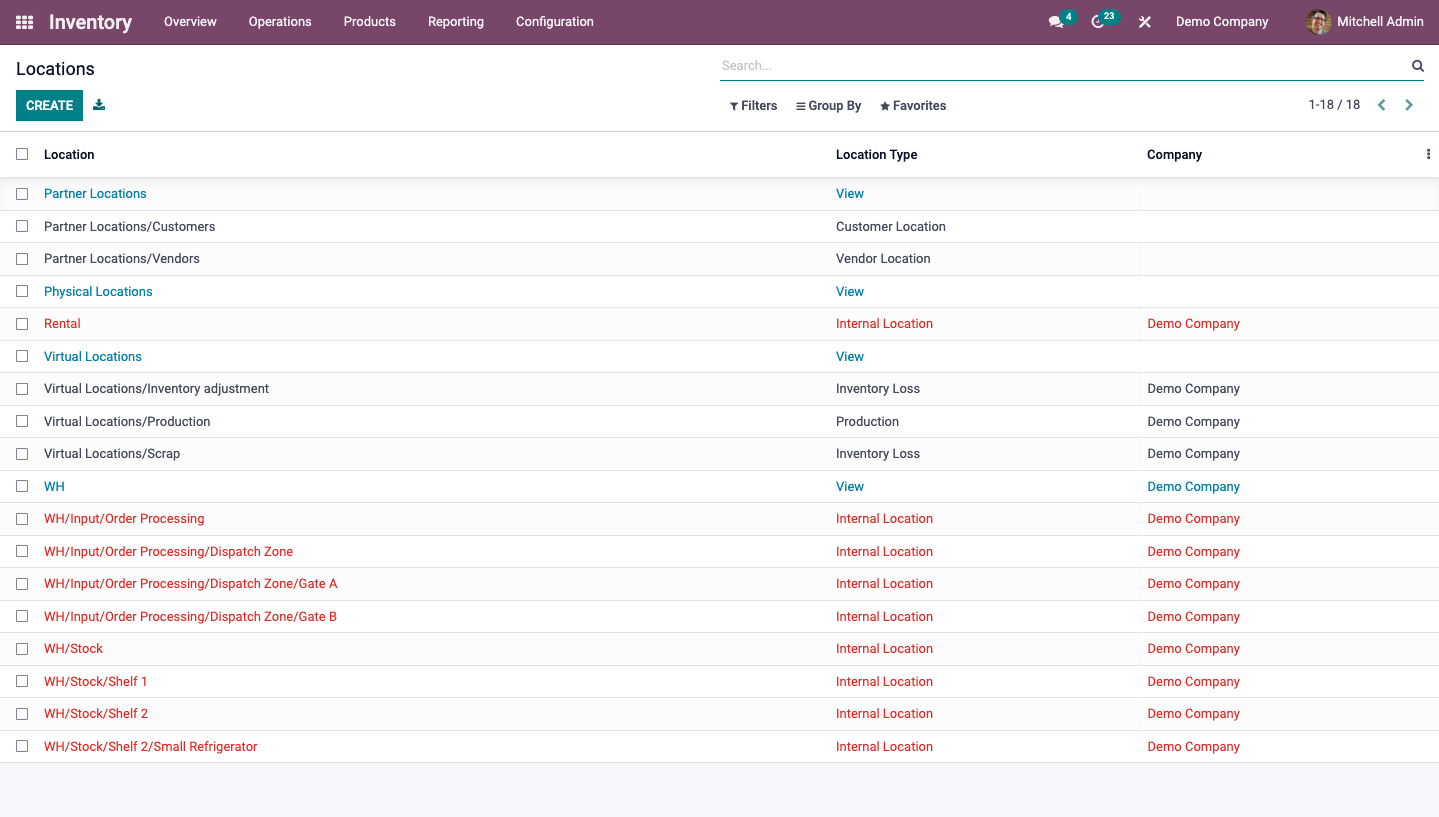Click the debug tools wrench icon
This screenshot has width=1439, height=817.
coord(1145,22)
